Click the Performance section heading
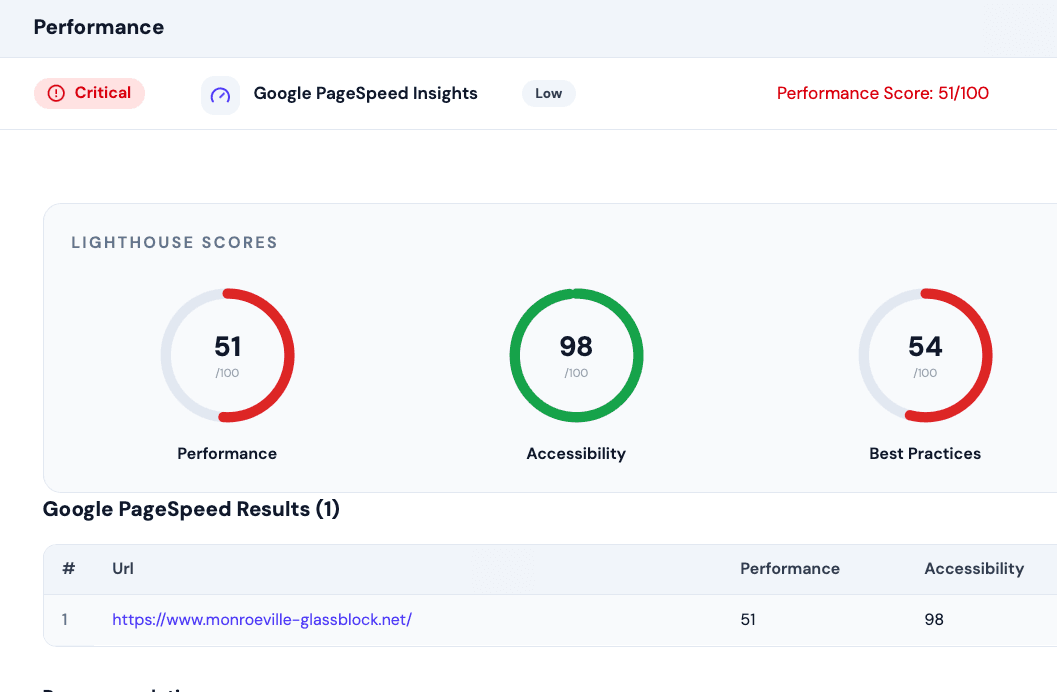This screenshot has width=1057, height=692. coord(99,27)
